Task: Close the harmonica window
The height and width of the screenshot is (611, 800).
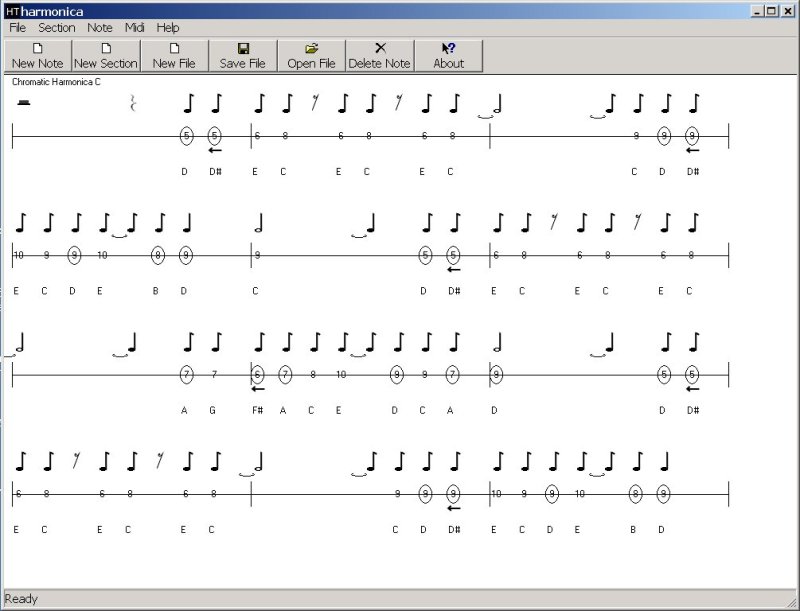Action: click(787, 11)
